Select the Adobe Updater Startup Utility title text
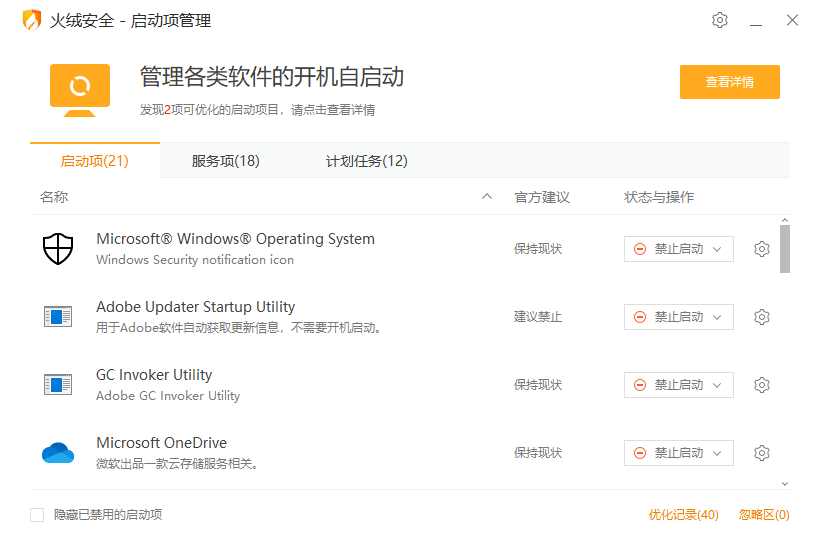The height and width of the screenshot is (540, 820). (196, 307)
